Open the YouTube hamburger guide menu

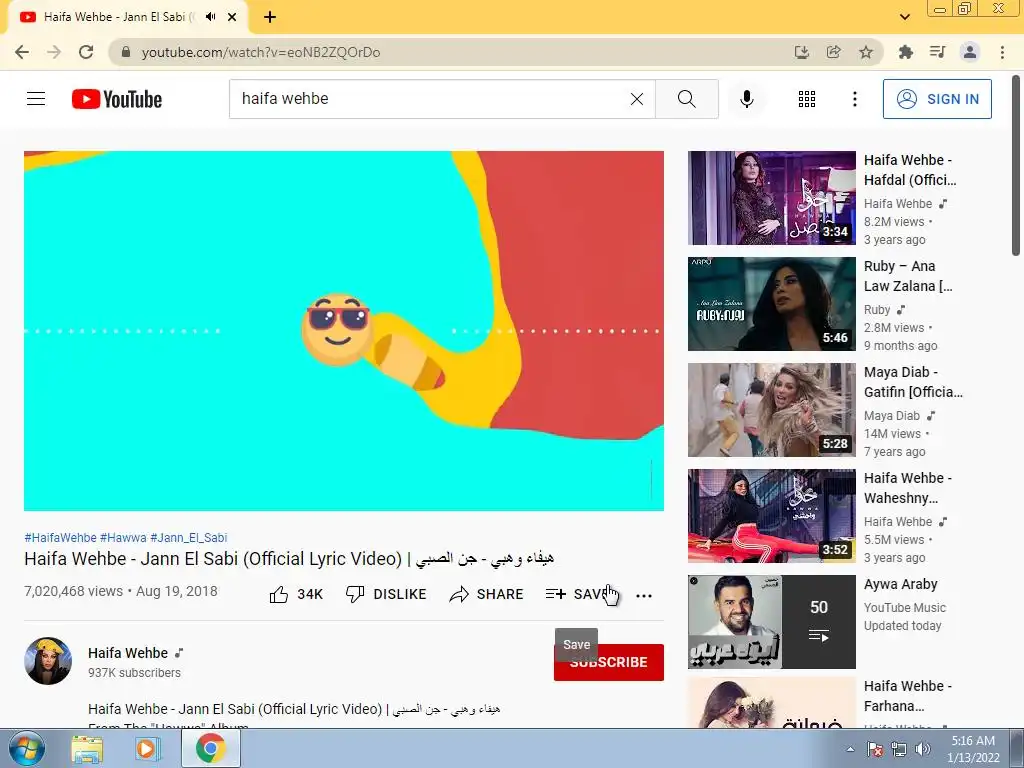(x=36, y=99)
